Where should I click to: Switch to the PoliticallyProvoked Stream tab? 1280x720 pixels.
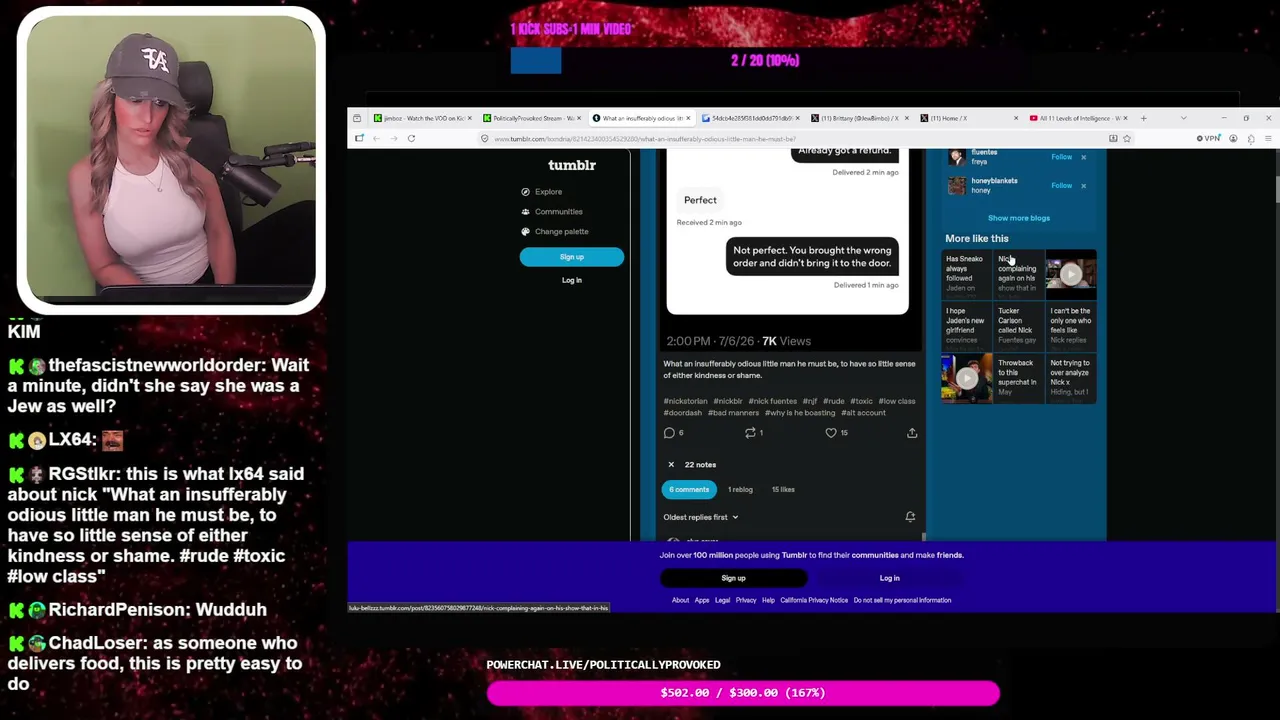pos(532,118)
